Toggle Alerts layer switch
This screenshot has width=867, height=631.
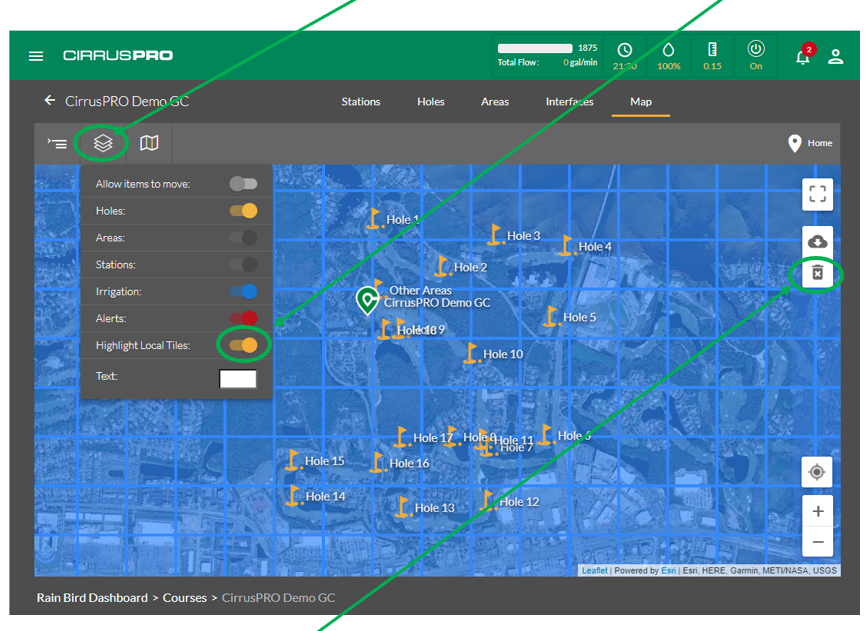coord(243,318)
